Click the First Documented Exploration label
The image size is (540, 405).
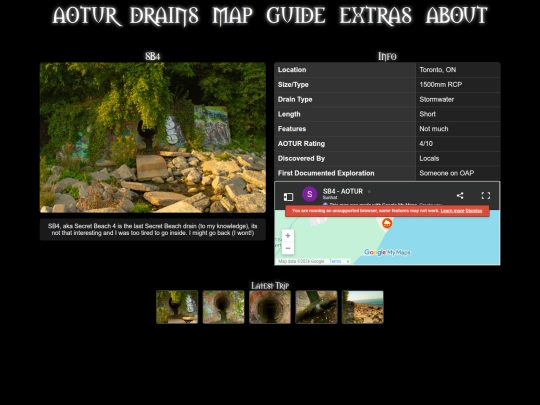click(326, 173)
